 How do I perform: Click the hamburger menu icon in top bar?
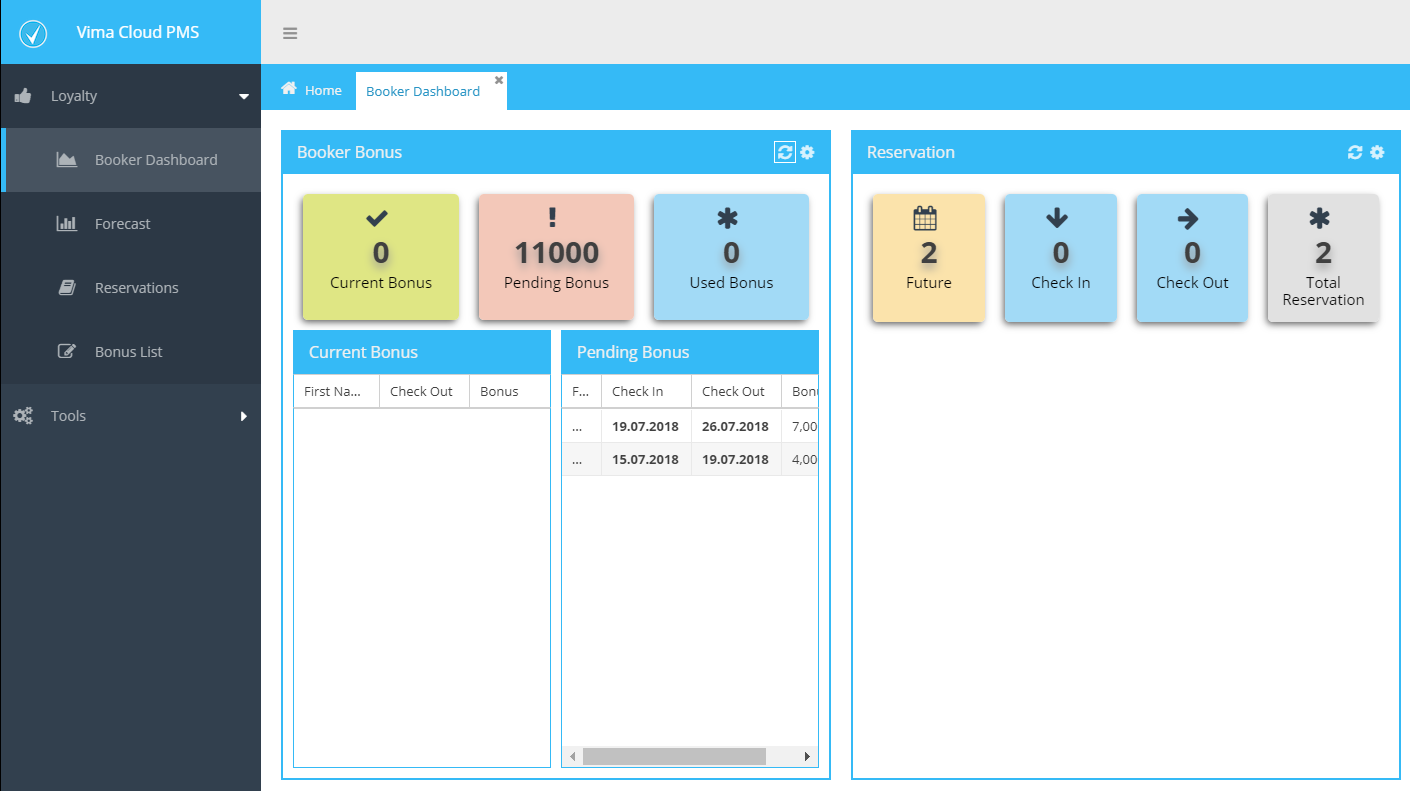click(x=290, y=33)
